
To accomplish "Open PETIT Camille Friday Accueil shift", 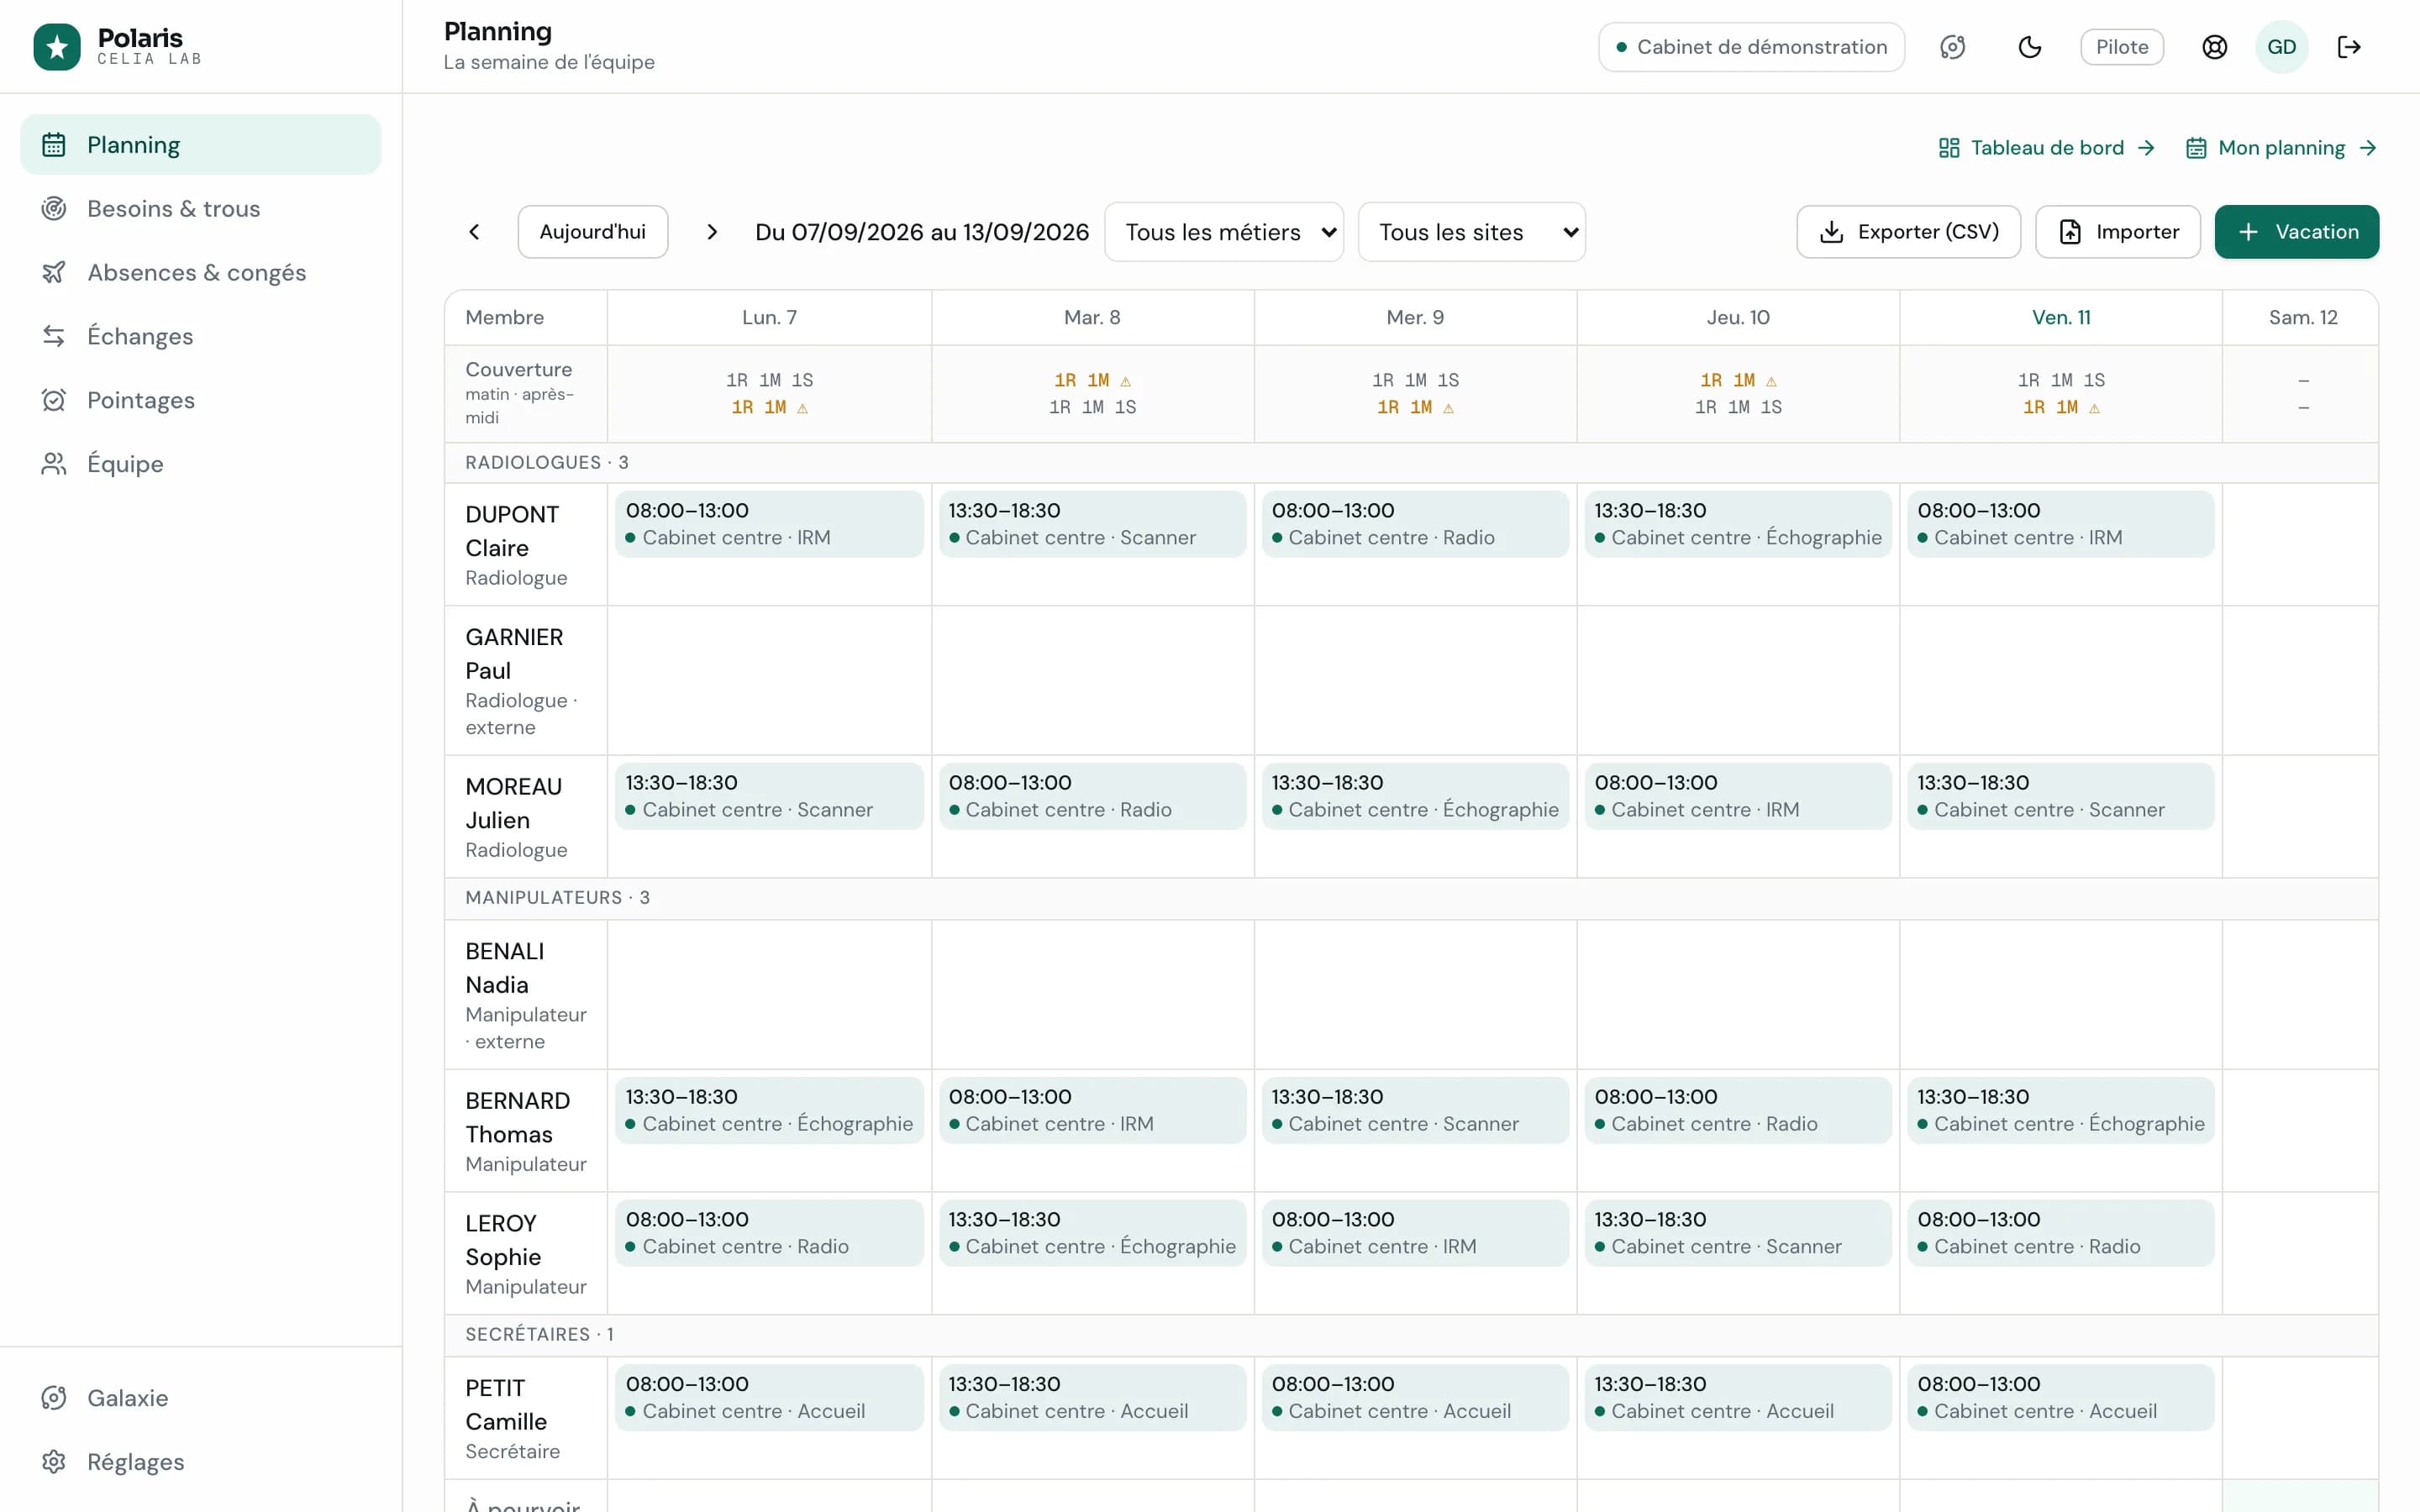I will (x=2061, y=1398).
